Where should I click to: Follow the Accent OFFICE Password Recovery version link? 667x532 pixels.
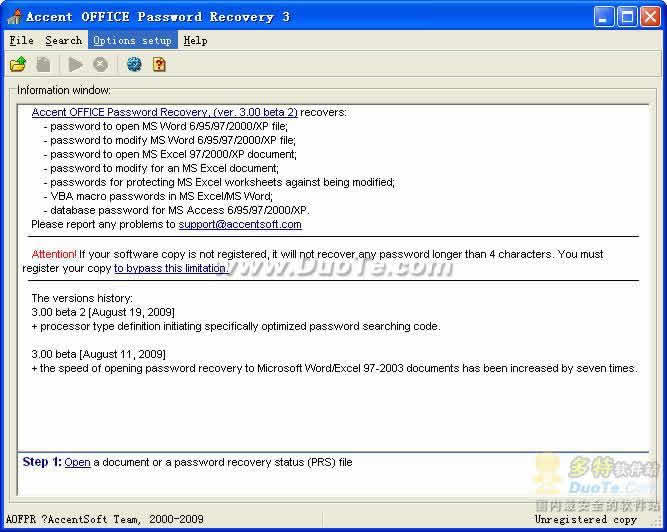pos(165,112)
